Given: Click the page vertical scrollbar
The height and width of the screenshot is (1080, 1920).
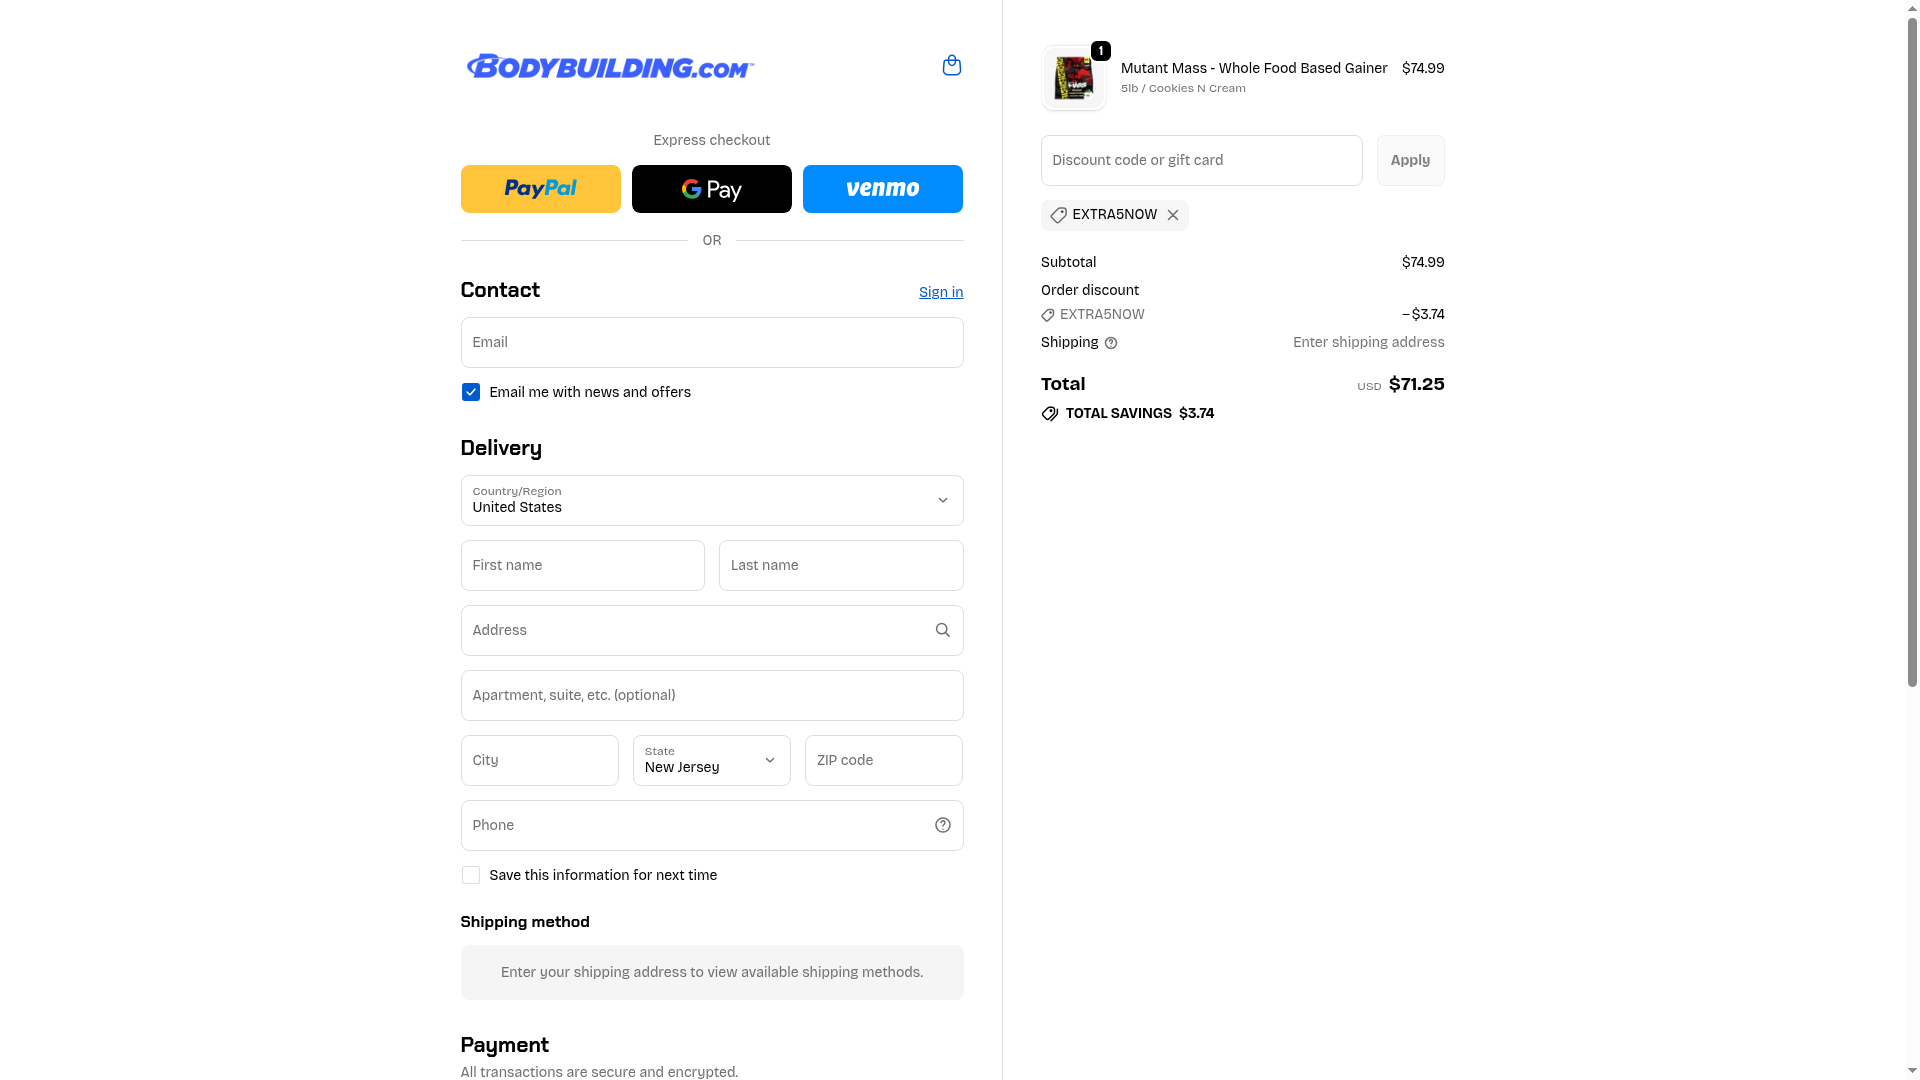Looking at the screenshot, I should point(1912,350).
